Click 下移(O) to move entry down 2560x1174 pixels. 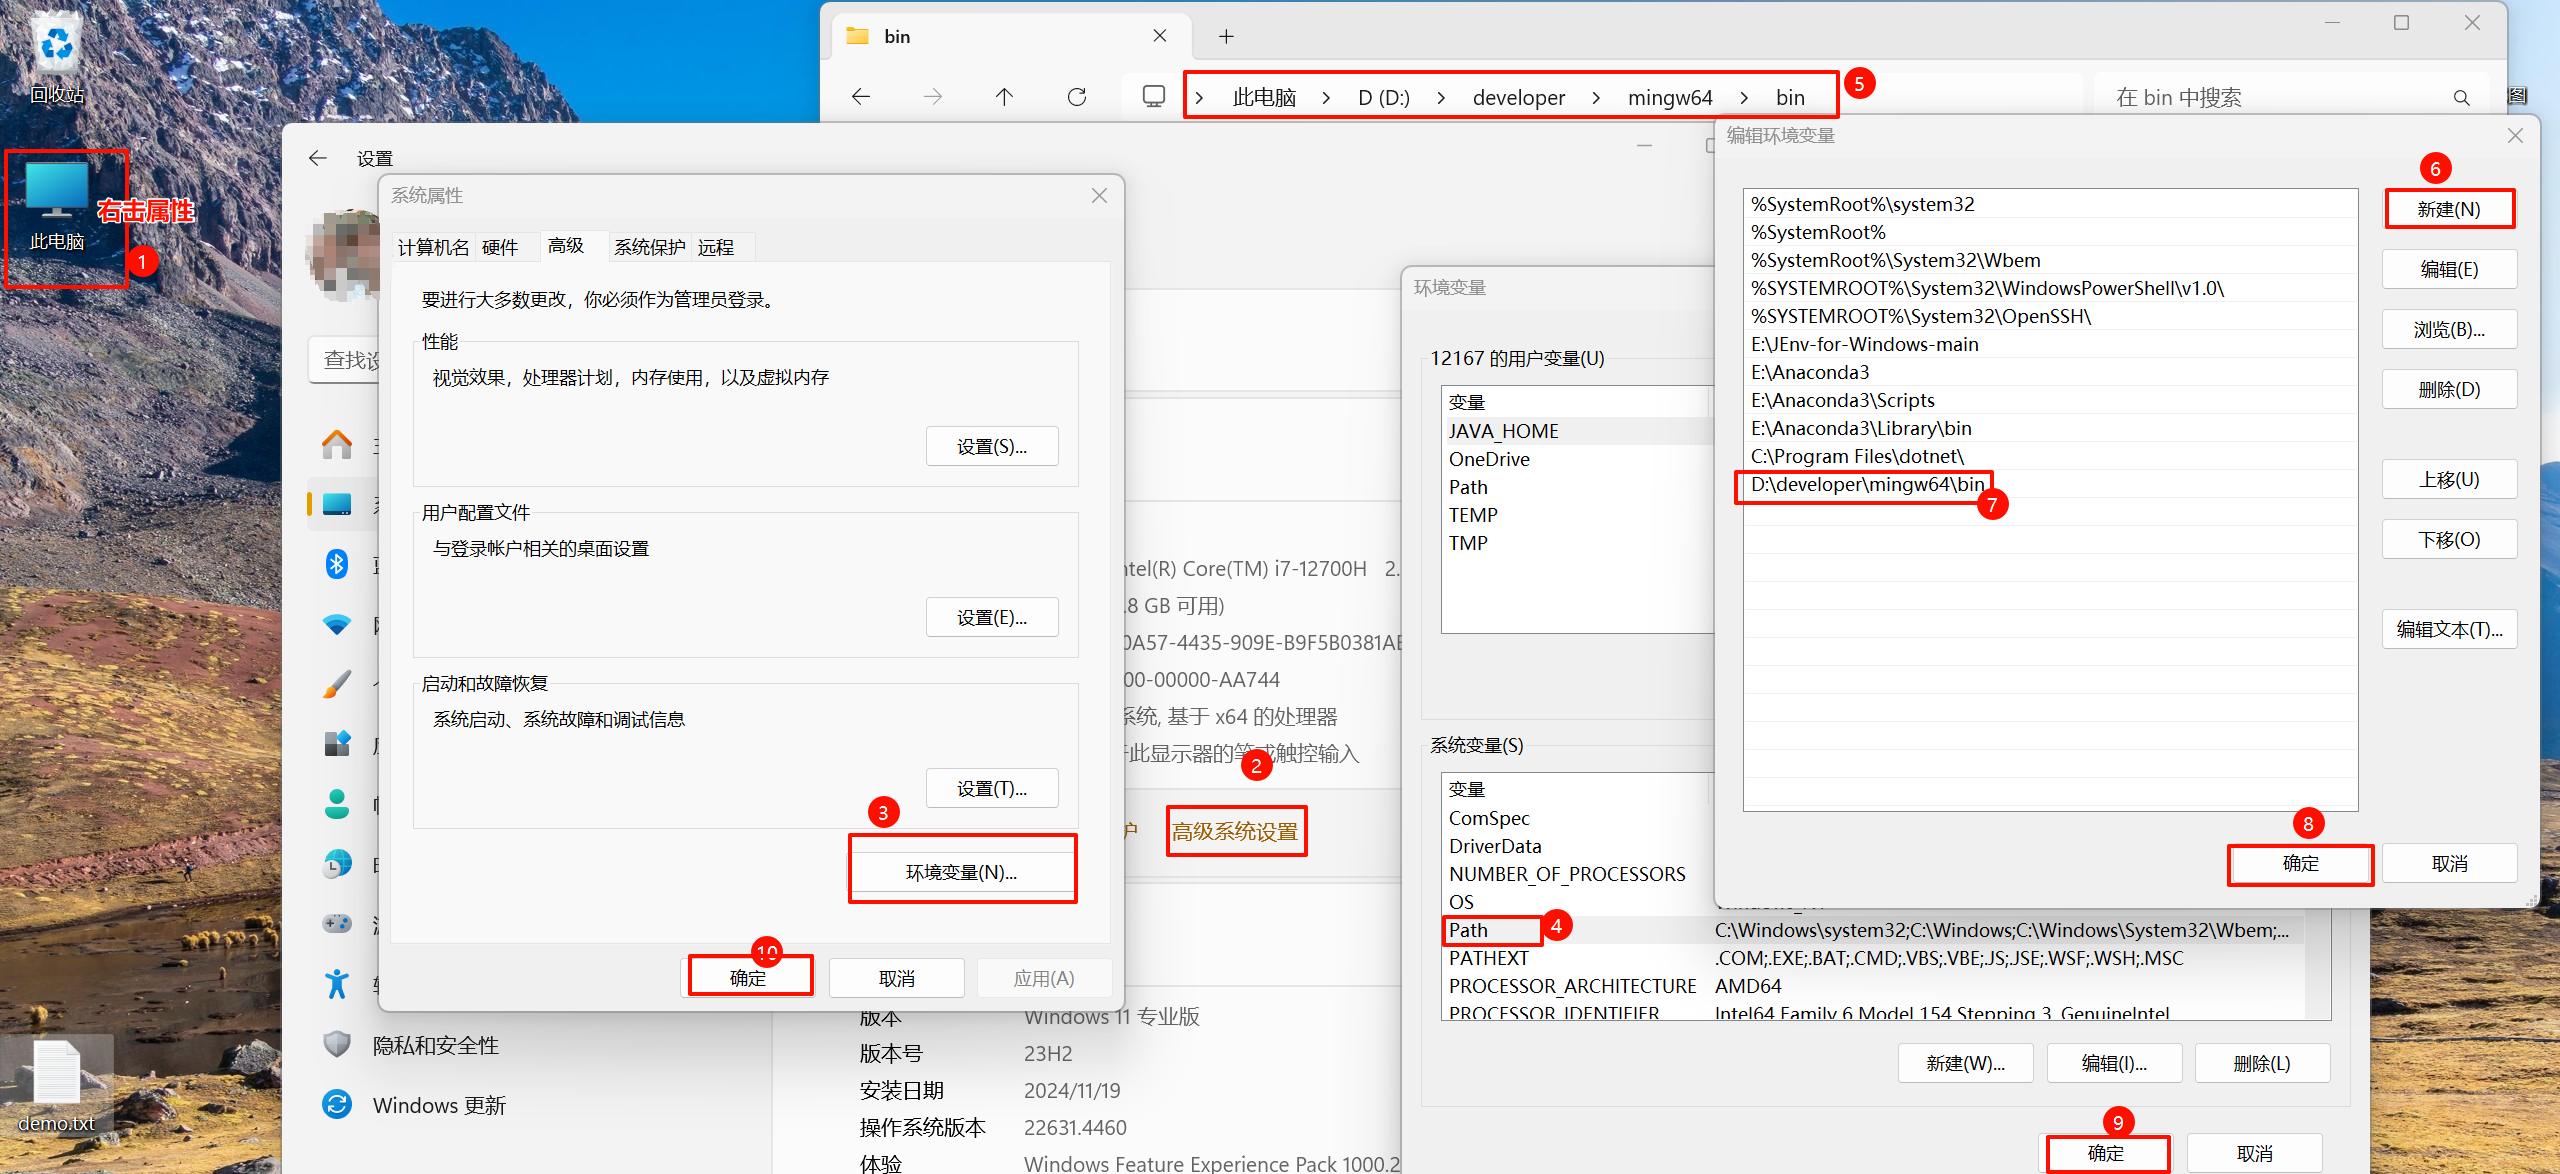(x=2449, y=539)
